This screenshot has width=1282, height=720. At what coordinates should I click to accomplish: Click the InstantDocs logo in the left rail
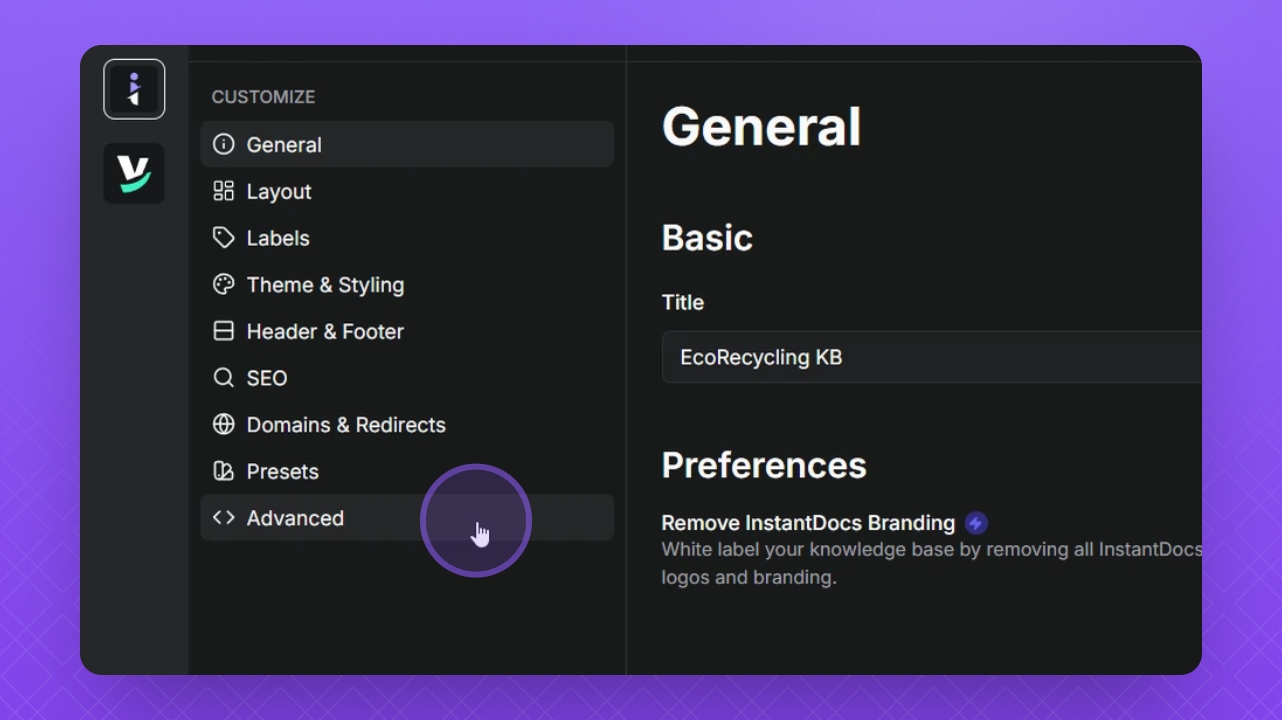pyautogui.click(x=134, y=89)
